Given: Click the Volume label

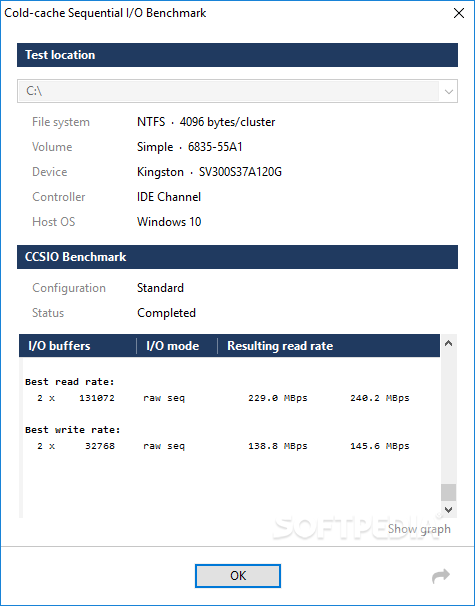Looking at the screenshot, I should [x=52, y=147].
